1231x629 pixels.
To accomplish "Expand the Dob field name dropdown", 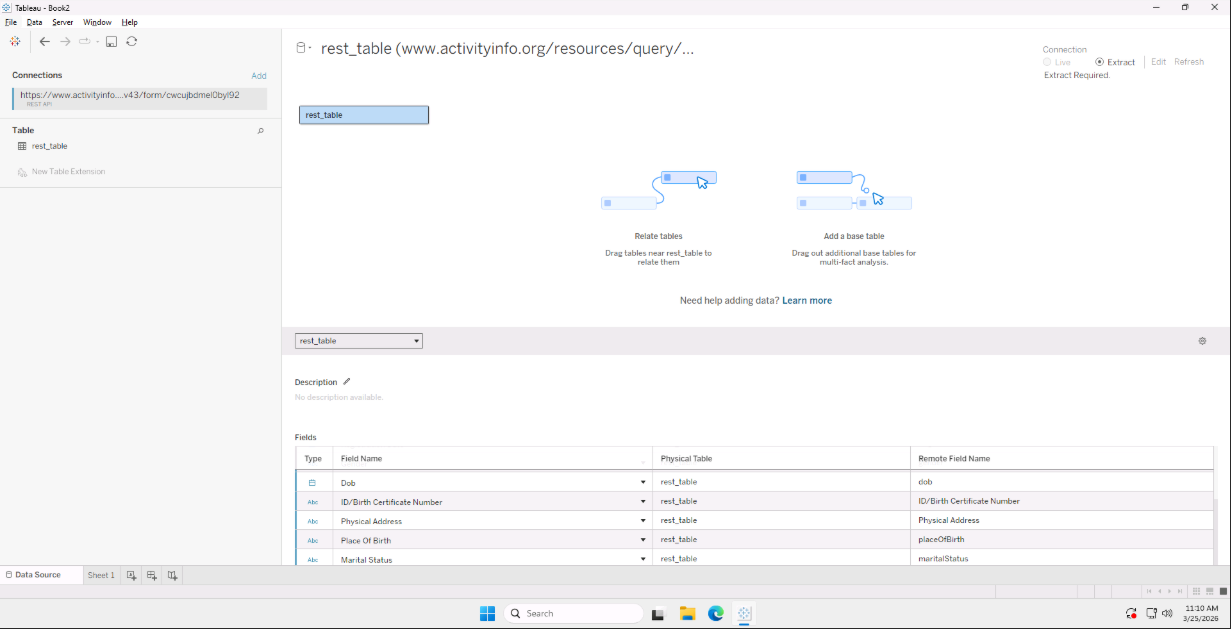I will point(643,483).
